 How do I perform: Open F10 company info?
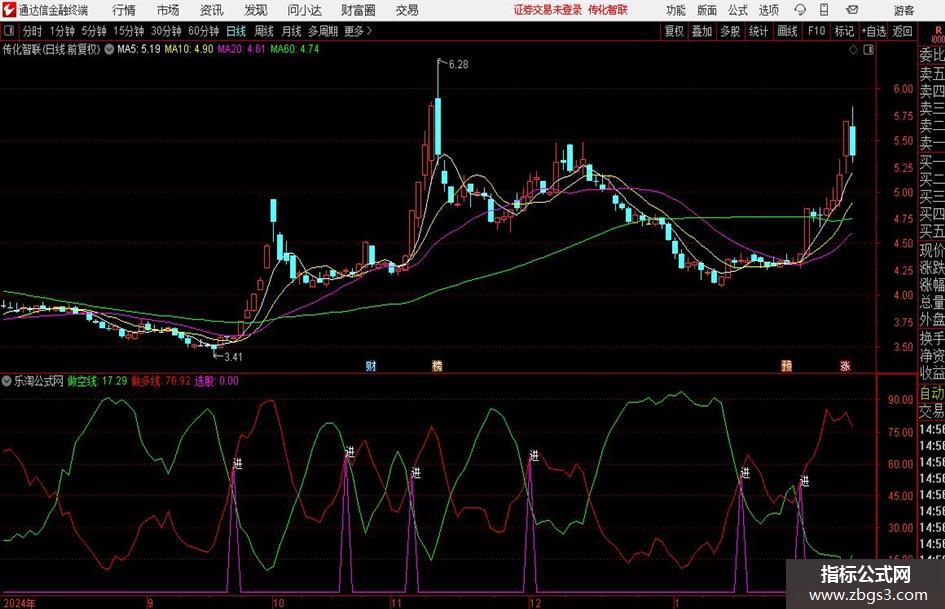(x=817, y=31)
